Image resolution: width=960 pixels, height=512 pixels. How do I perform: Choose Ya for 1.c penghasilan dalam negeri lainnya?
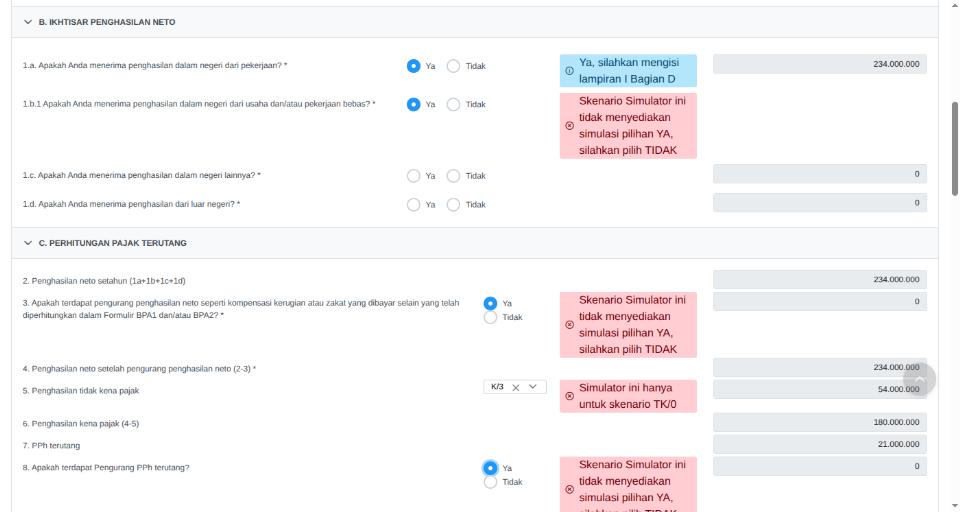pyautogui.click(x=413, y=176)
